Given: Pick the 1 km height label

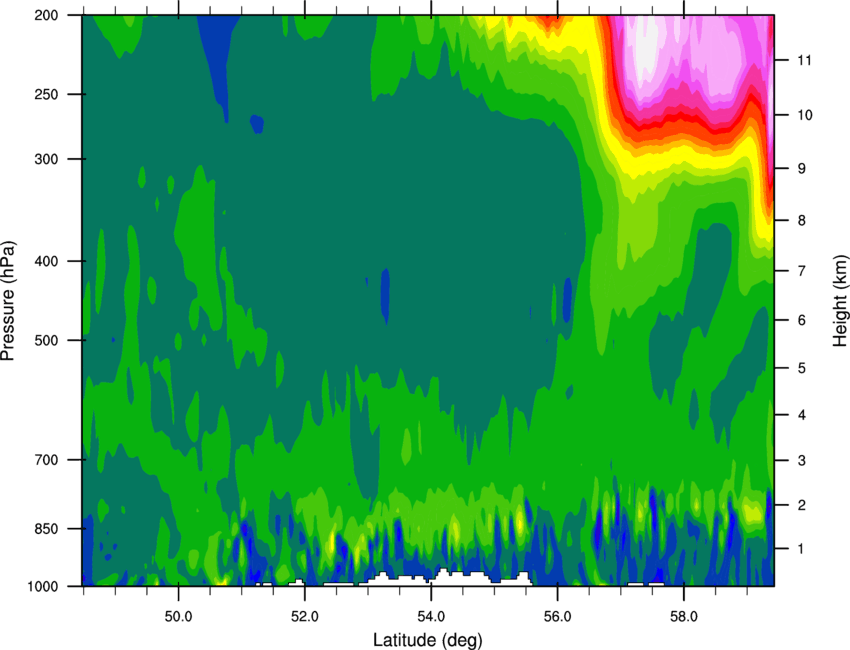Looking at the screenshot, I should [802, 549].
